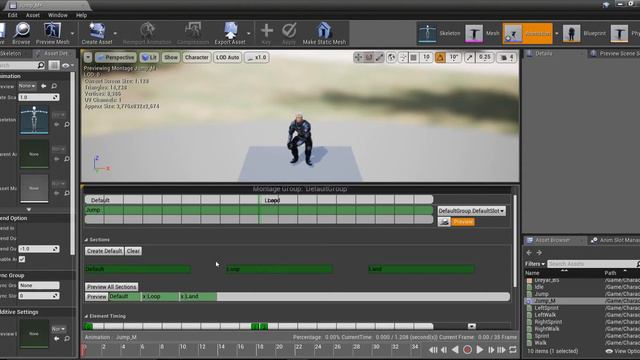Open playback speed x1.0 dropdown
The width and height of the screenshot is (640, 360).
click(x=256, y=58)
